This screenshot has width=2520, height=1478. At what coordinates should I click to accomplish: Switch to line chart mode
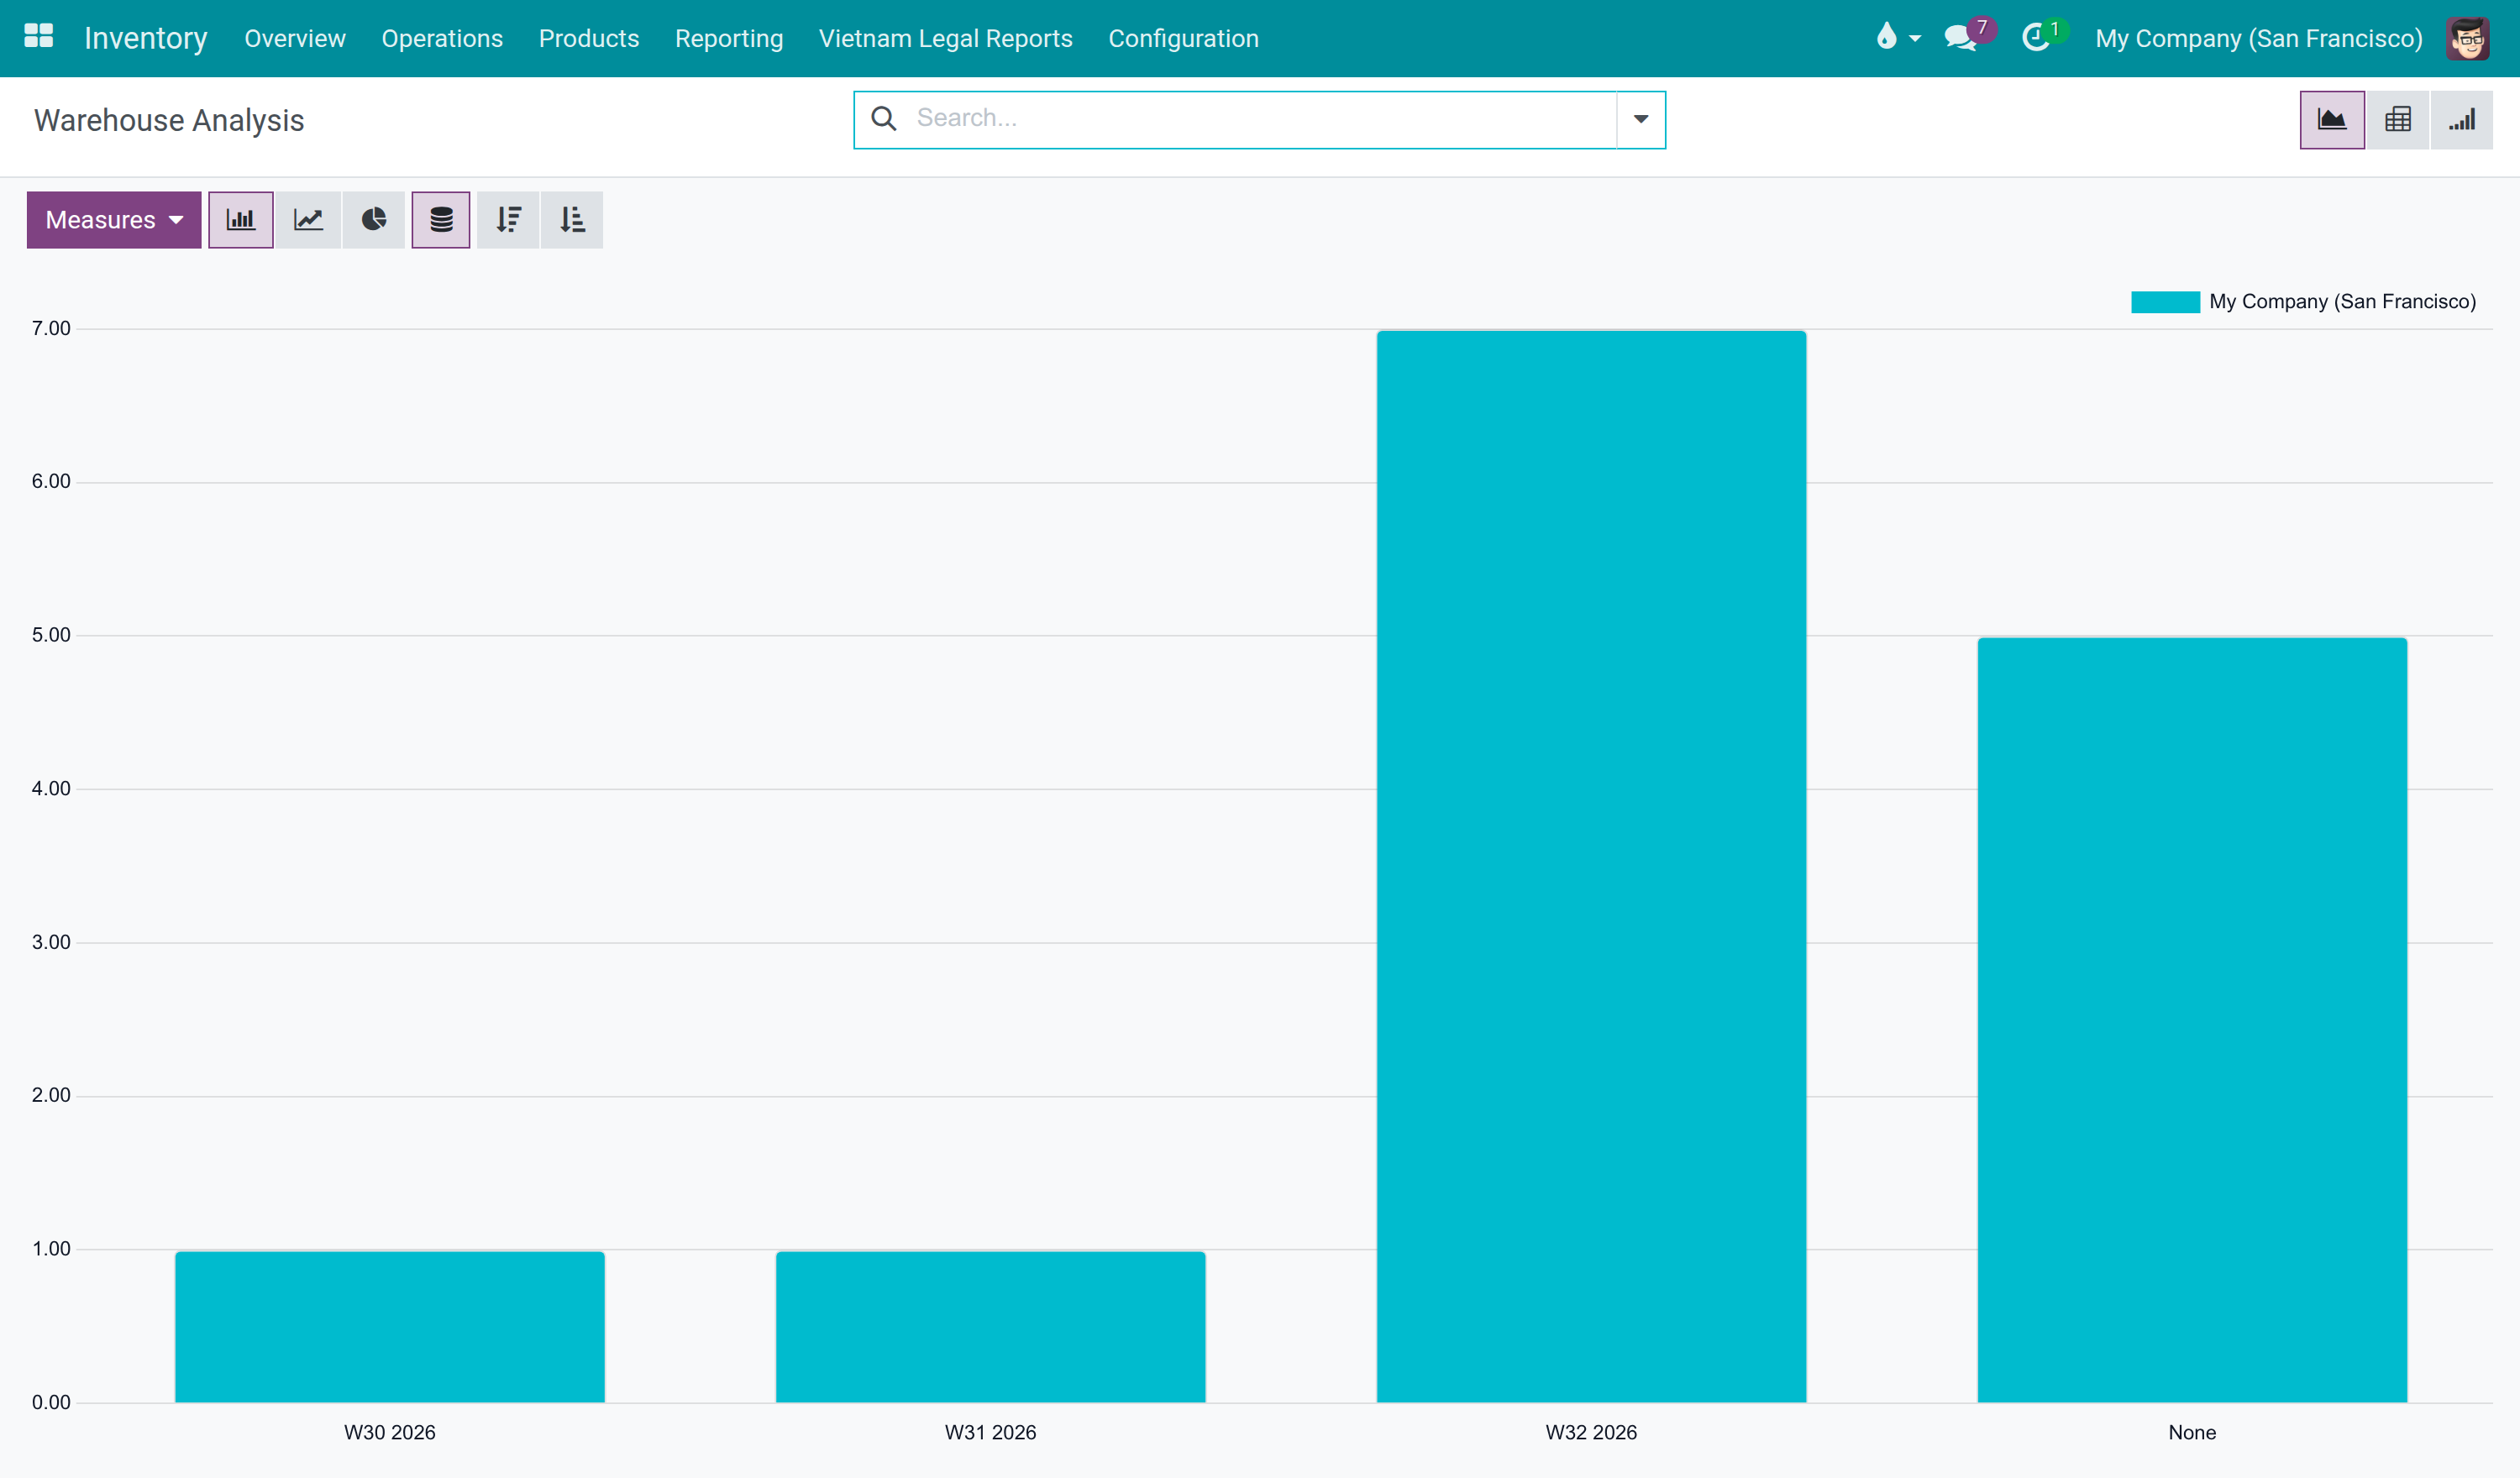click(x=309, y=220)
